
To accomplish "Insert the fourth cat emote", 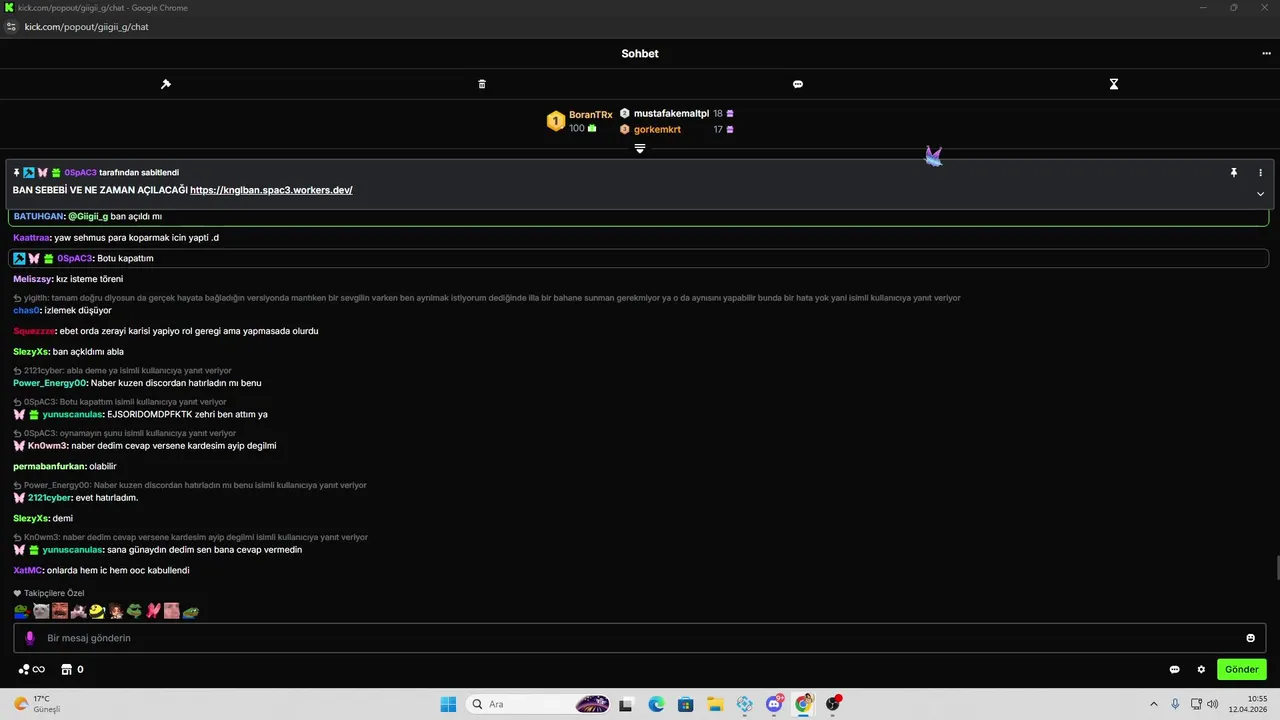I will (x=78, y=611).
